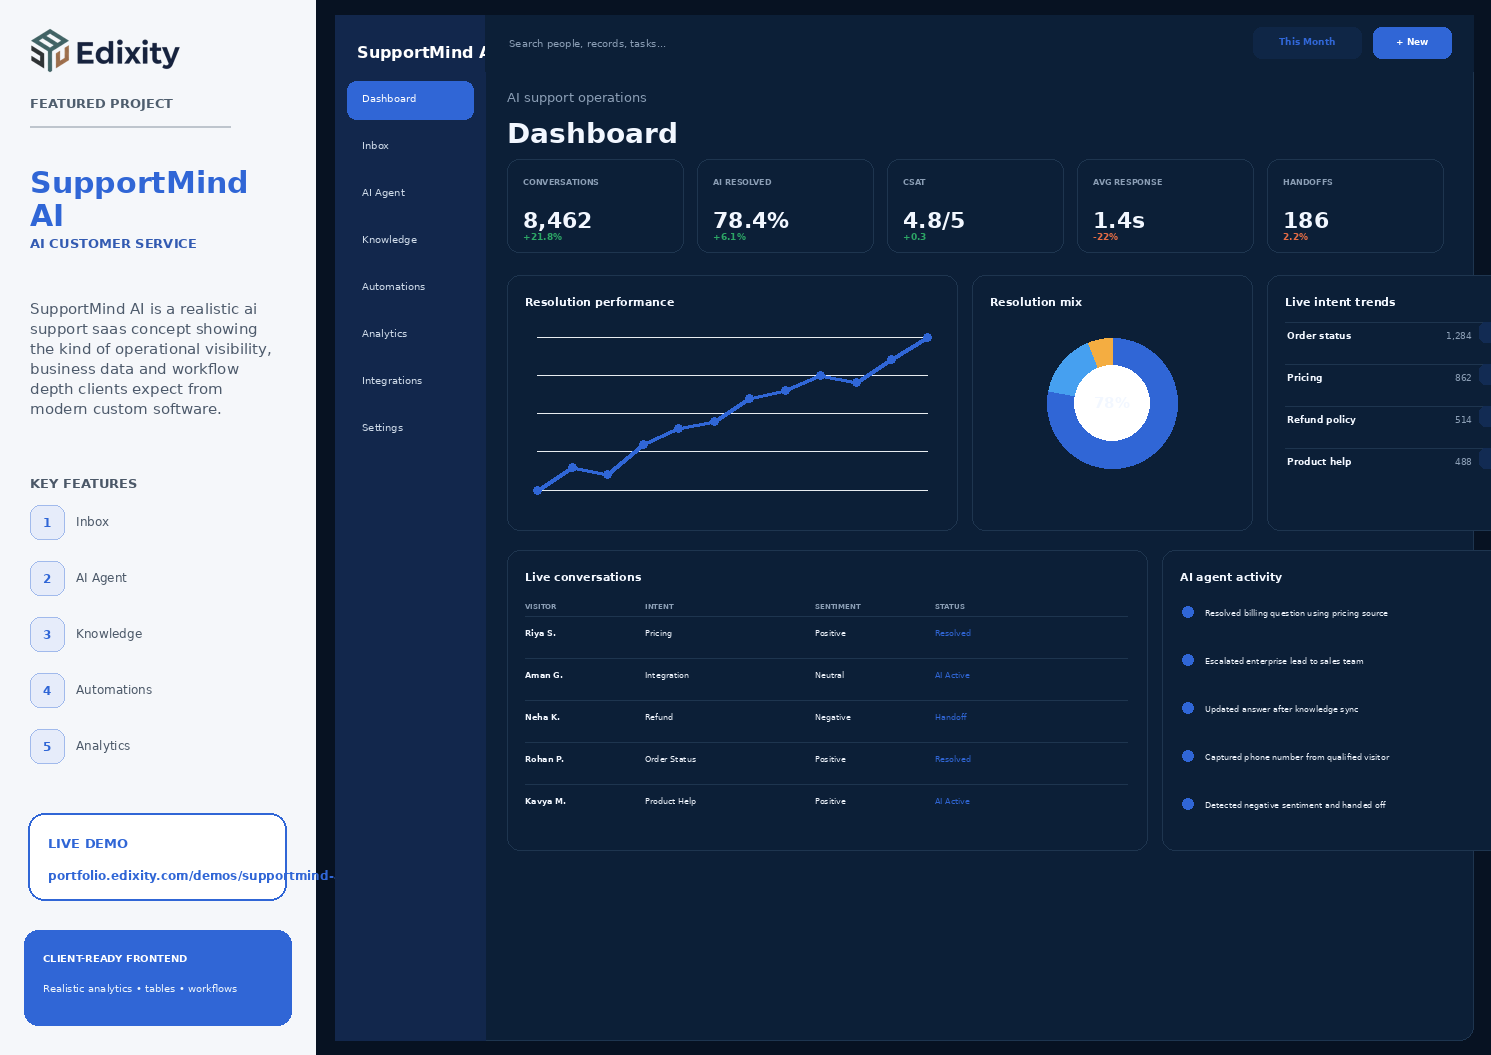Image resolution: width=1491 pixels, height=1055 pixels.
Task: Click the last data point on Resolution performance chart
Action: [928, 338]
